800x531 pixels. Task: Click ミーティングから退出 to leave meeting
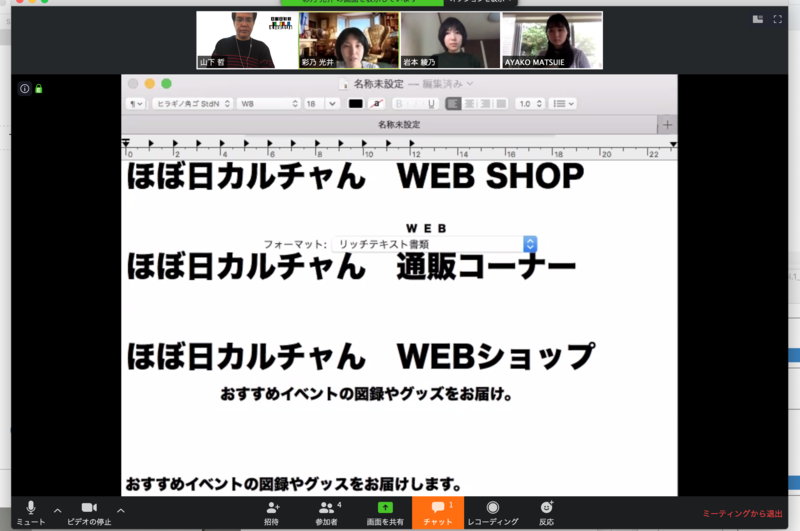(x=742, y=513)
